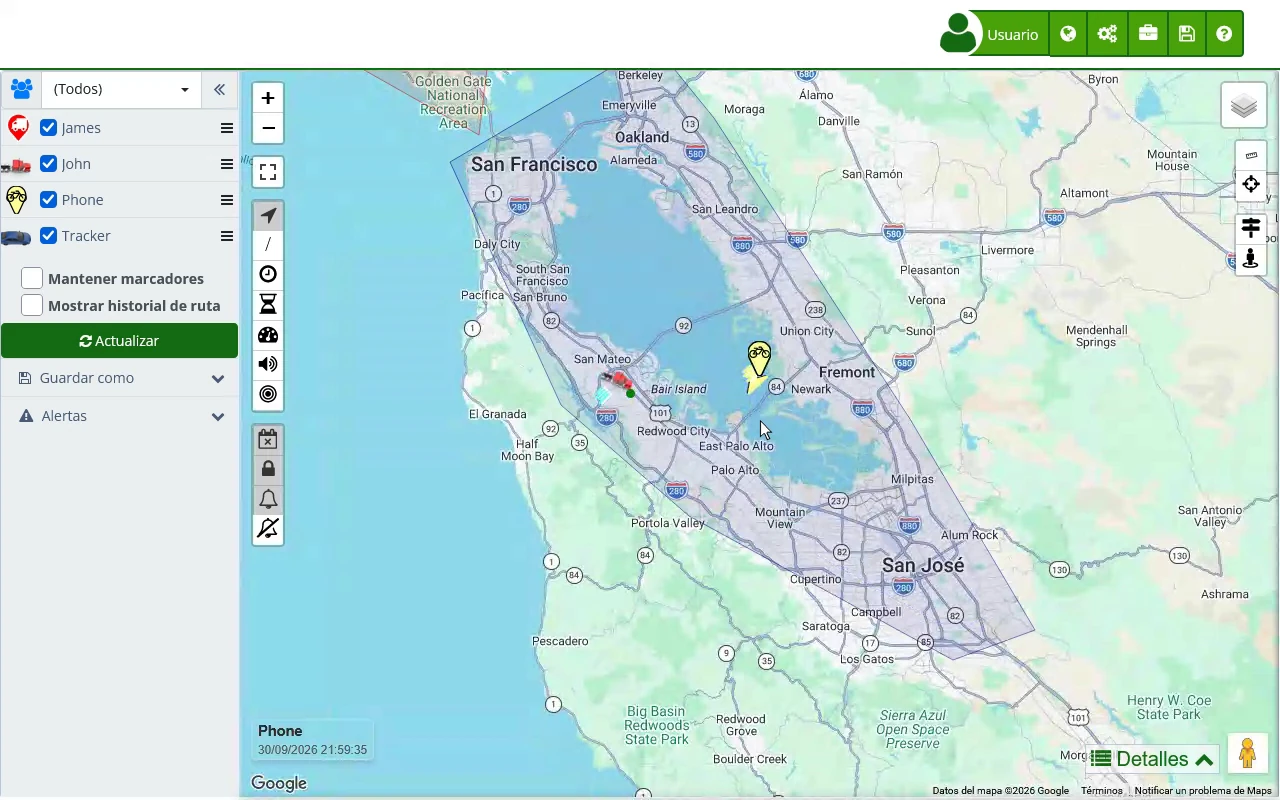
Task: Select the ruler measure tool
Action: coord(1251,156)
